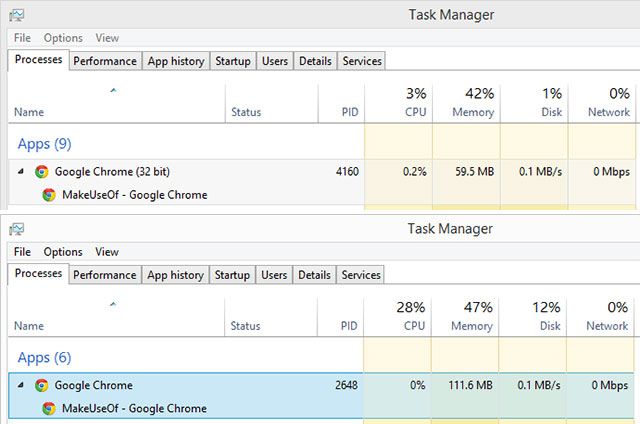This screenshot has height=424, width=640.
Task: Sort by PID column in bottom window
Action: coord(340,317)
